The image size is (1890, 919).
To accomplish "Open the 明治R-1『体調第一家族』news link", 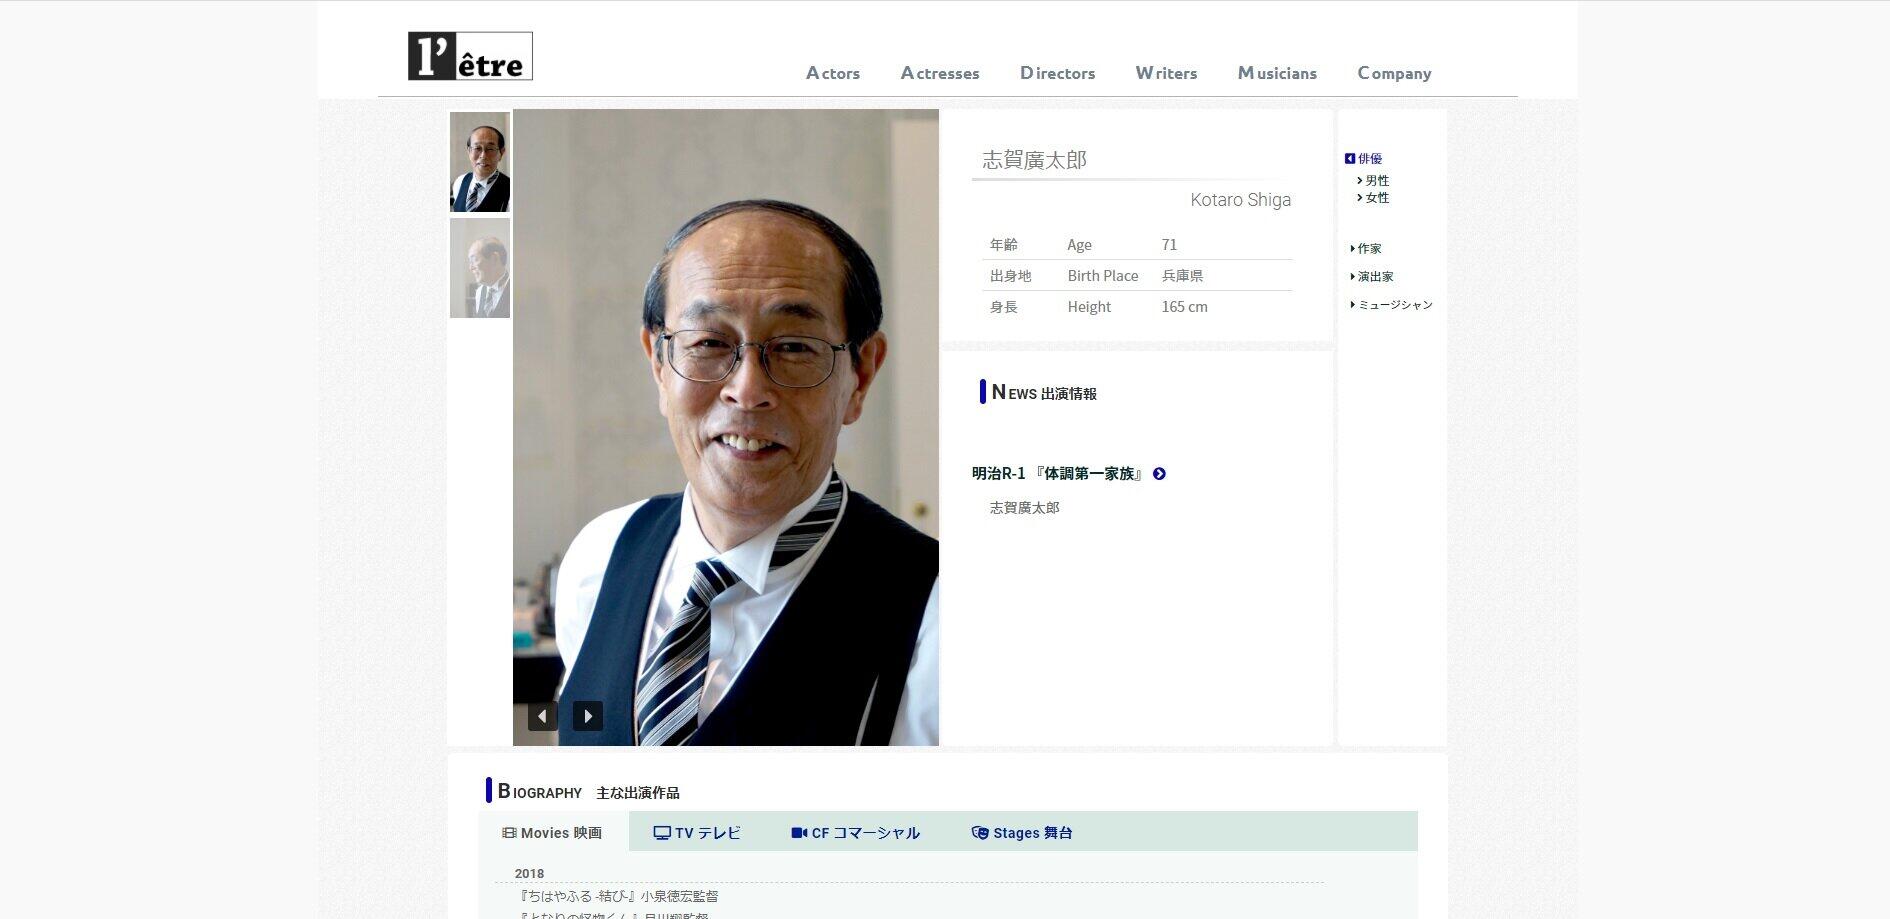I will pyautogui.click(x=1058, y=474).
